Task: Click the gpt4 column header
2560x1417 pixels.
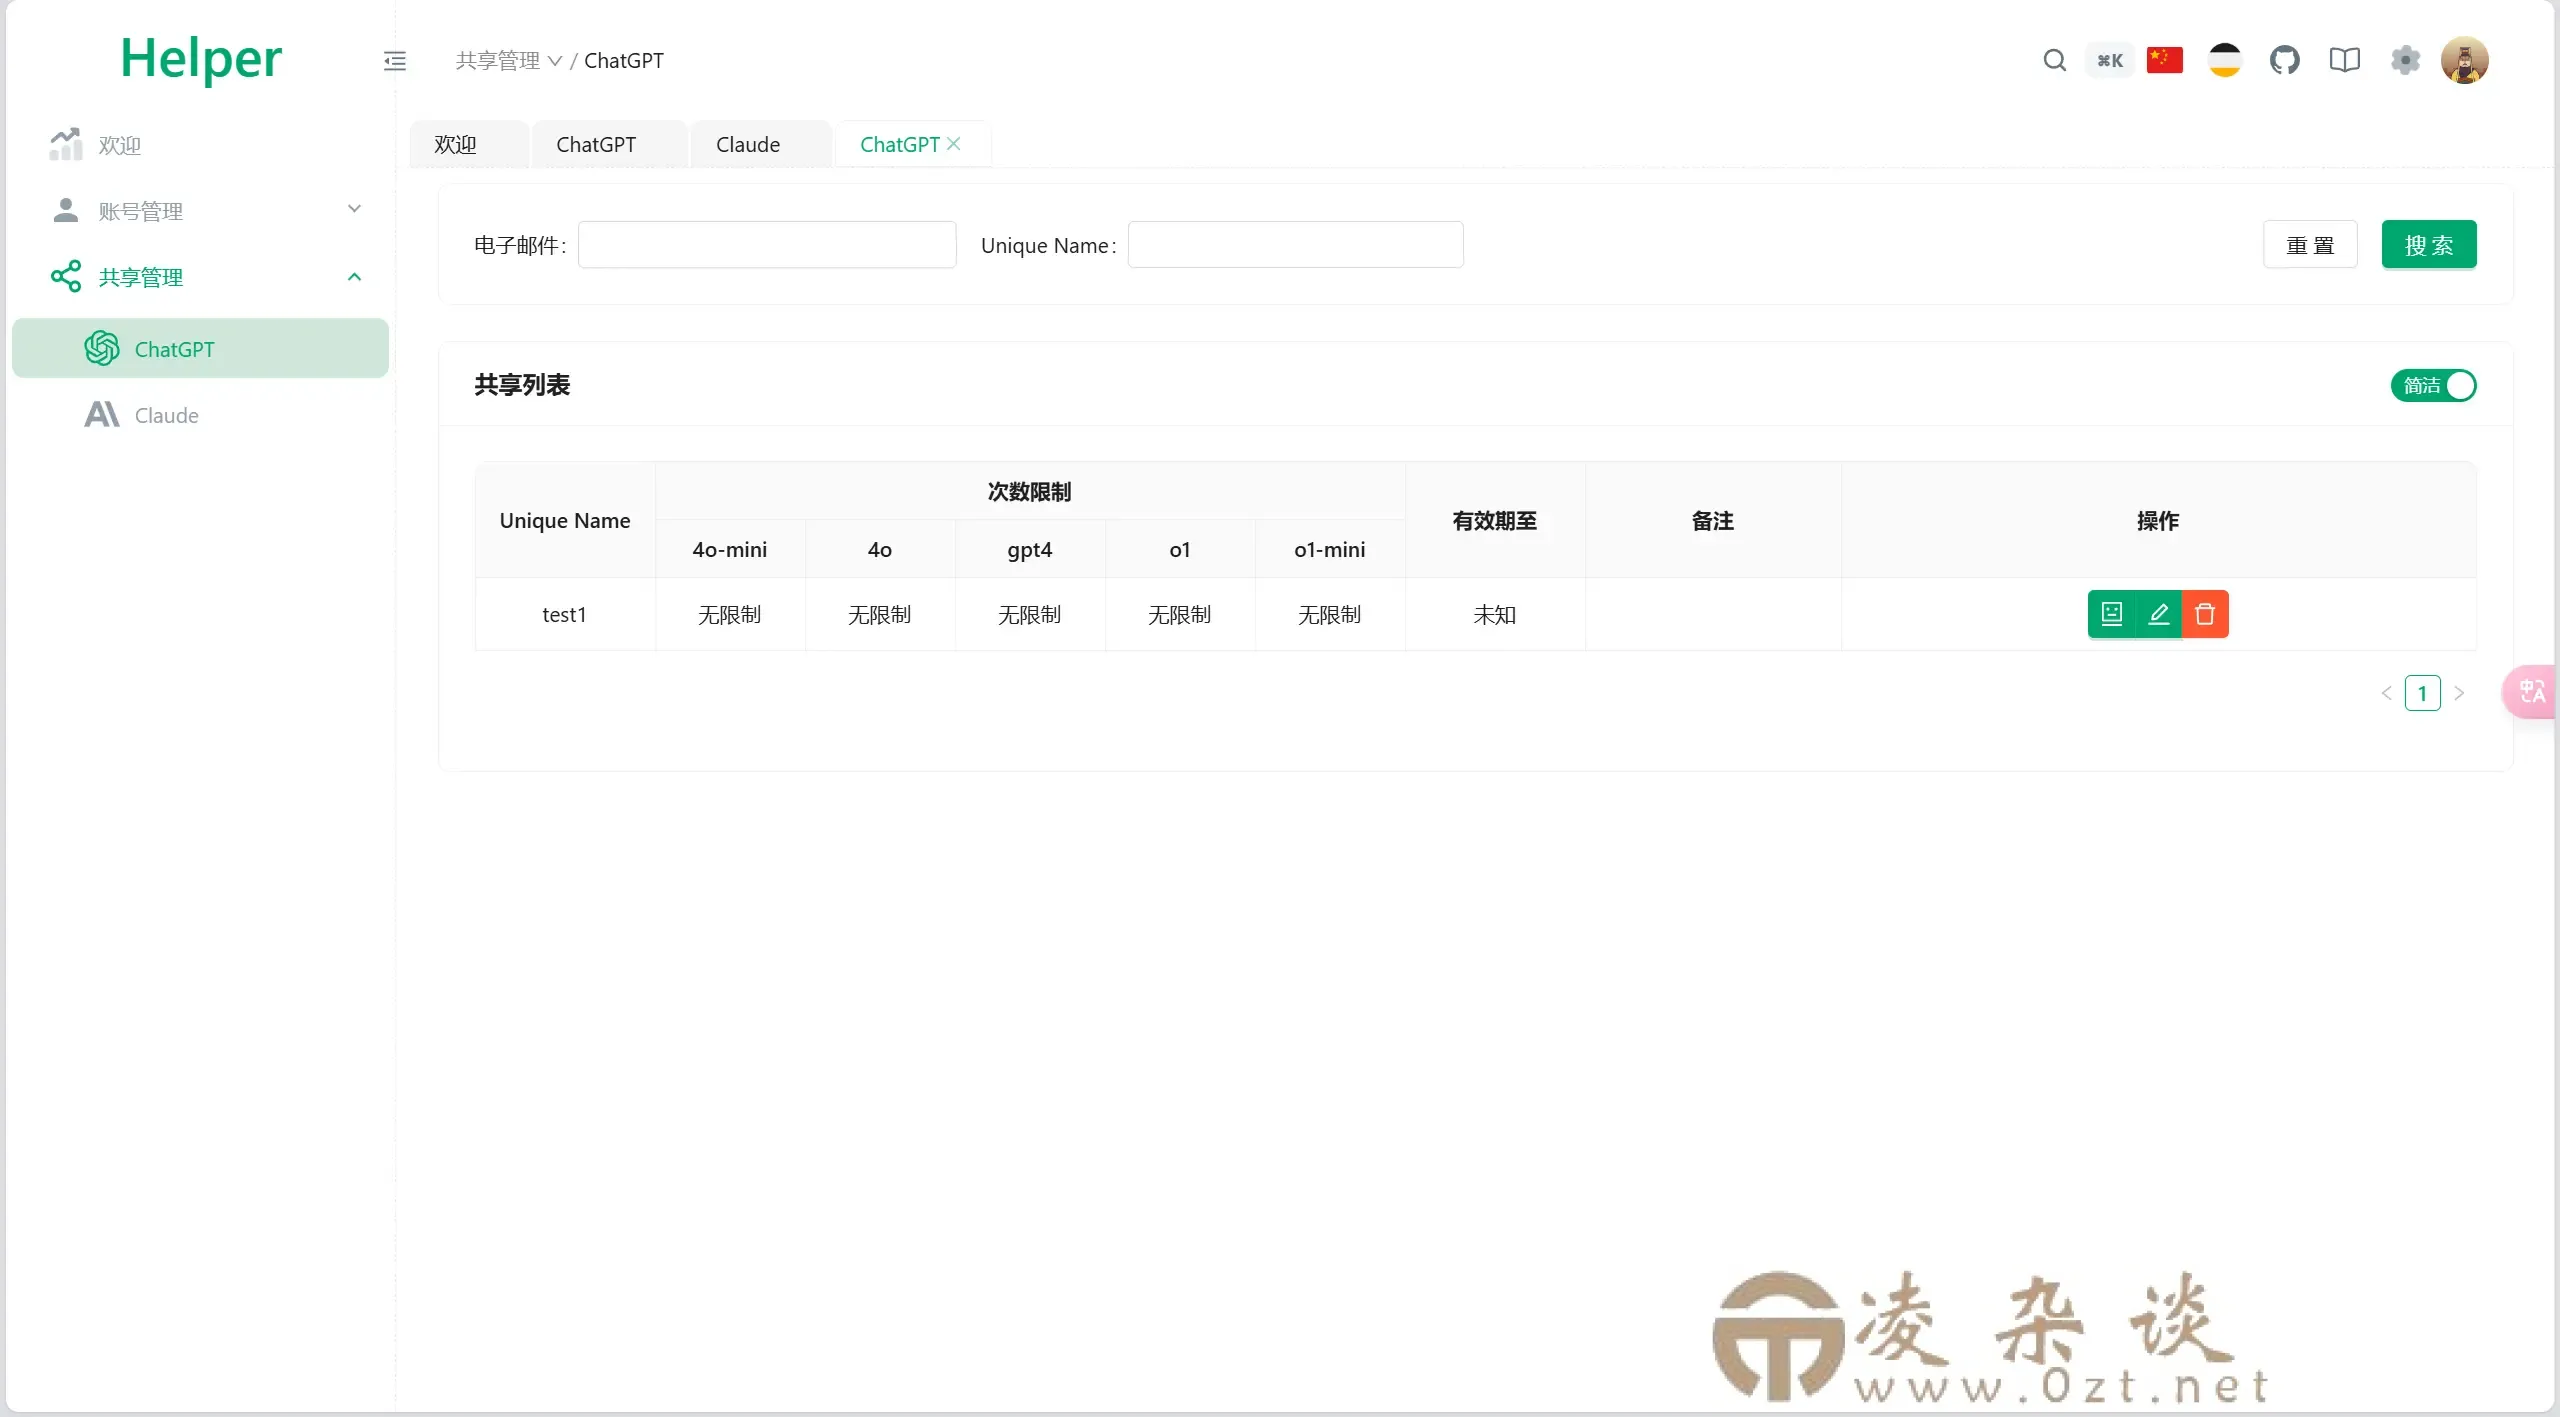Action: (1030, 549)
